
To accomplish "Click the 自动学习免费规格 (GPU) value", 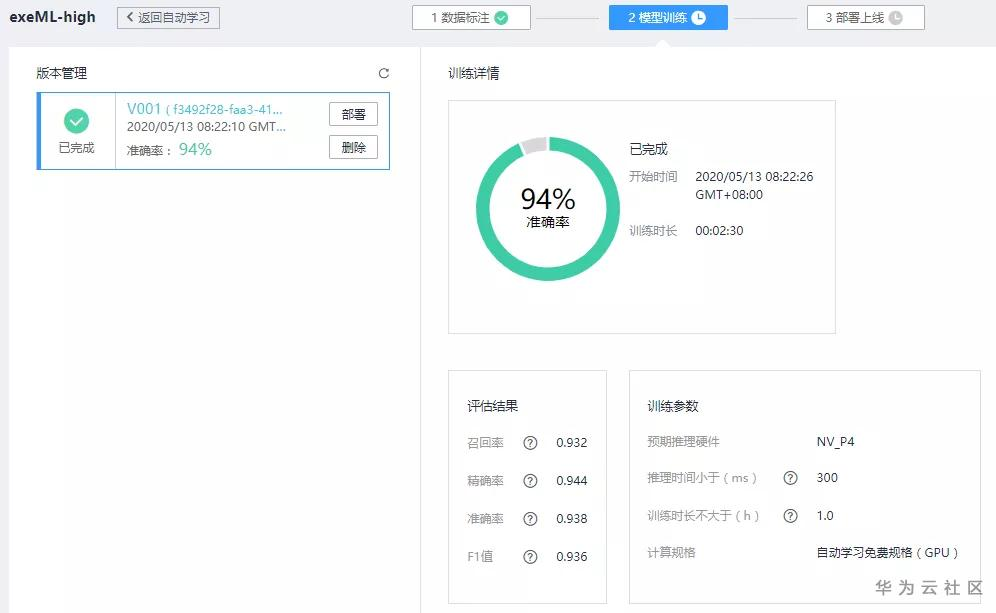I will [887, 553].
